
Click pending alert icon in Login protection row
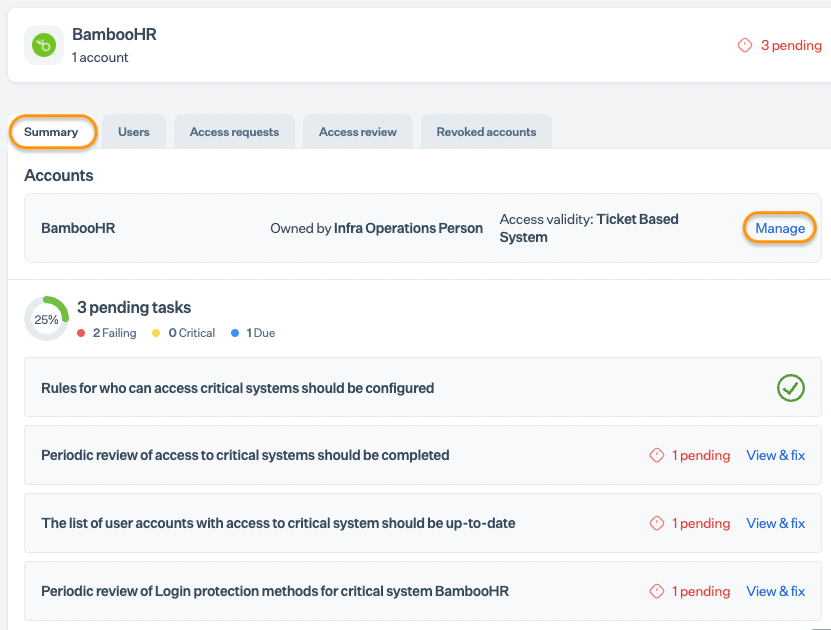point(657,591)
